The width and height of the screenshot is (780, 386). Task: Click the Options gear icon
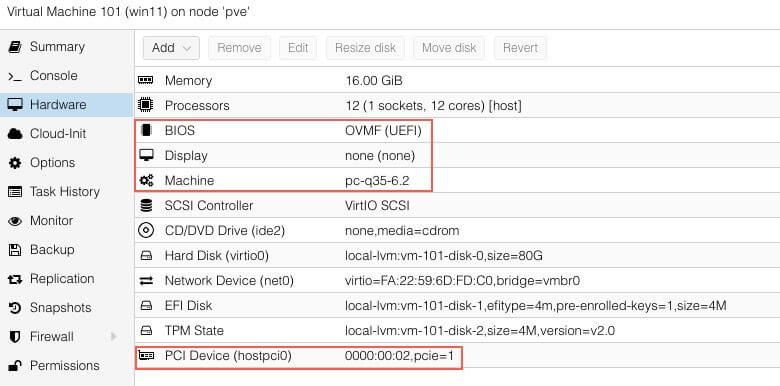click(x=15, y=163)
